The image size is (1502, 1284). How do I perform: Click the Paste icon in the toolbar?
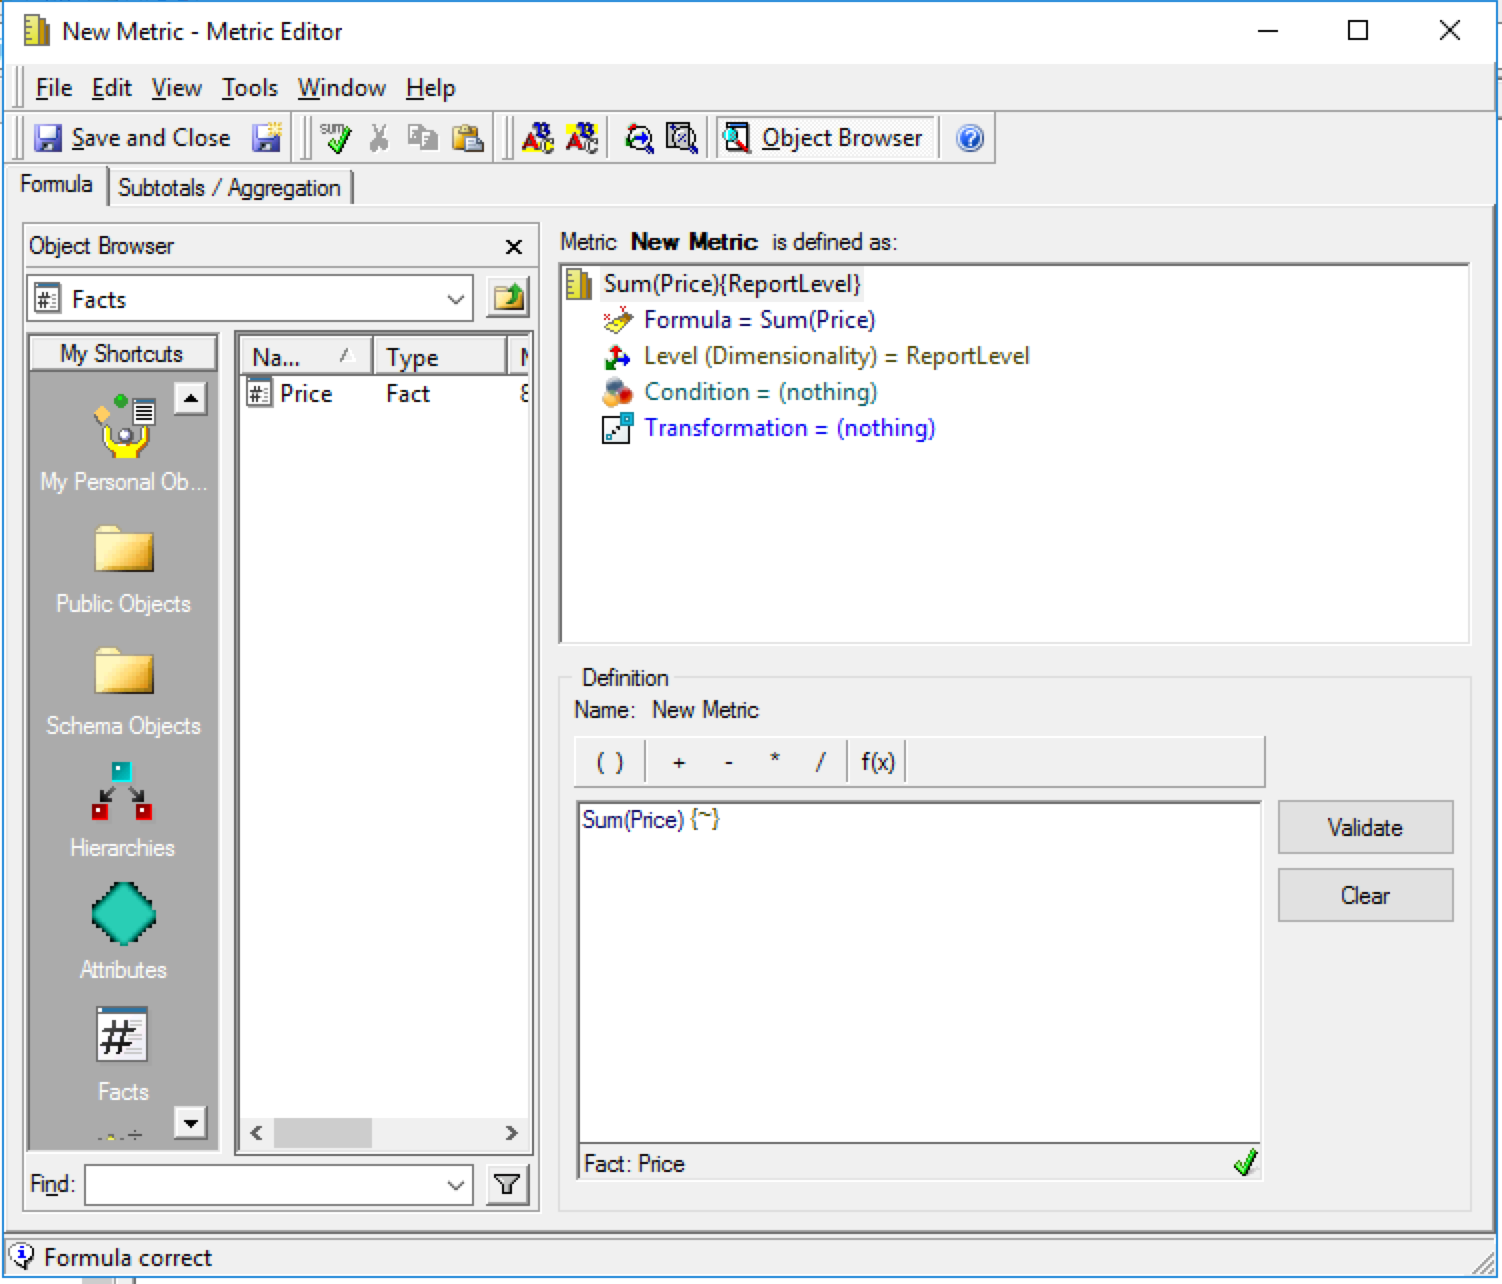(467, 138)
